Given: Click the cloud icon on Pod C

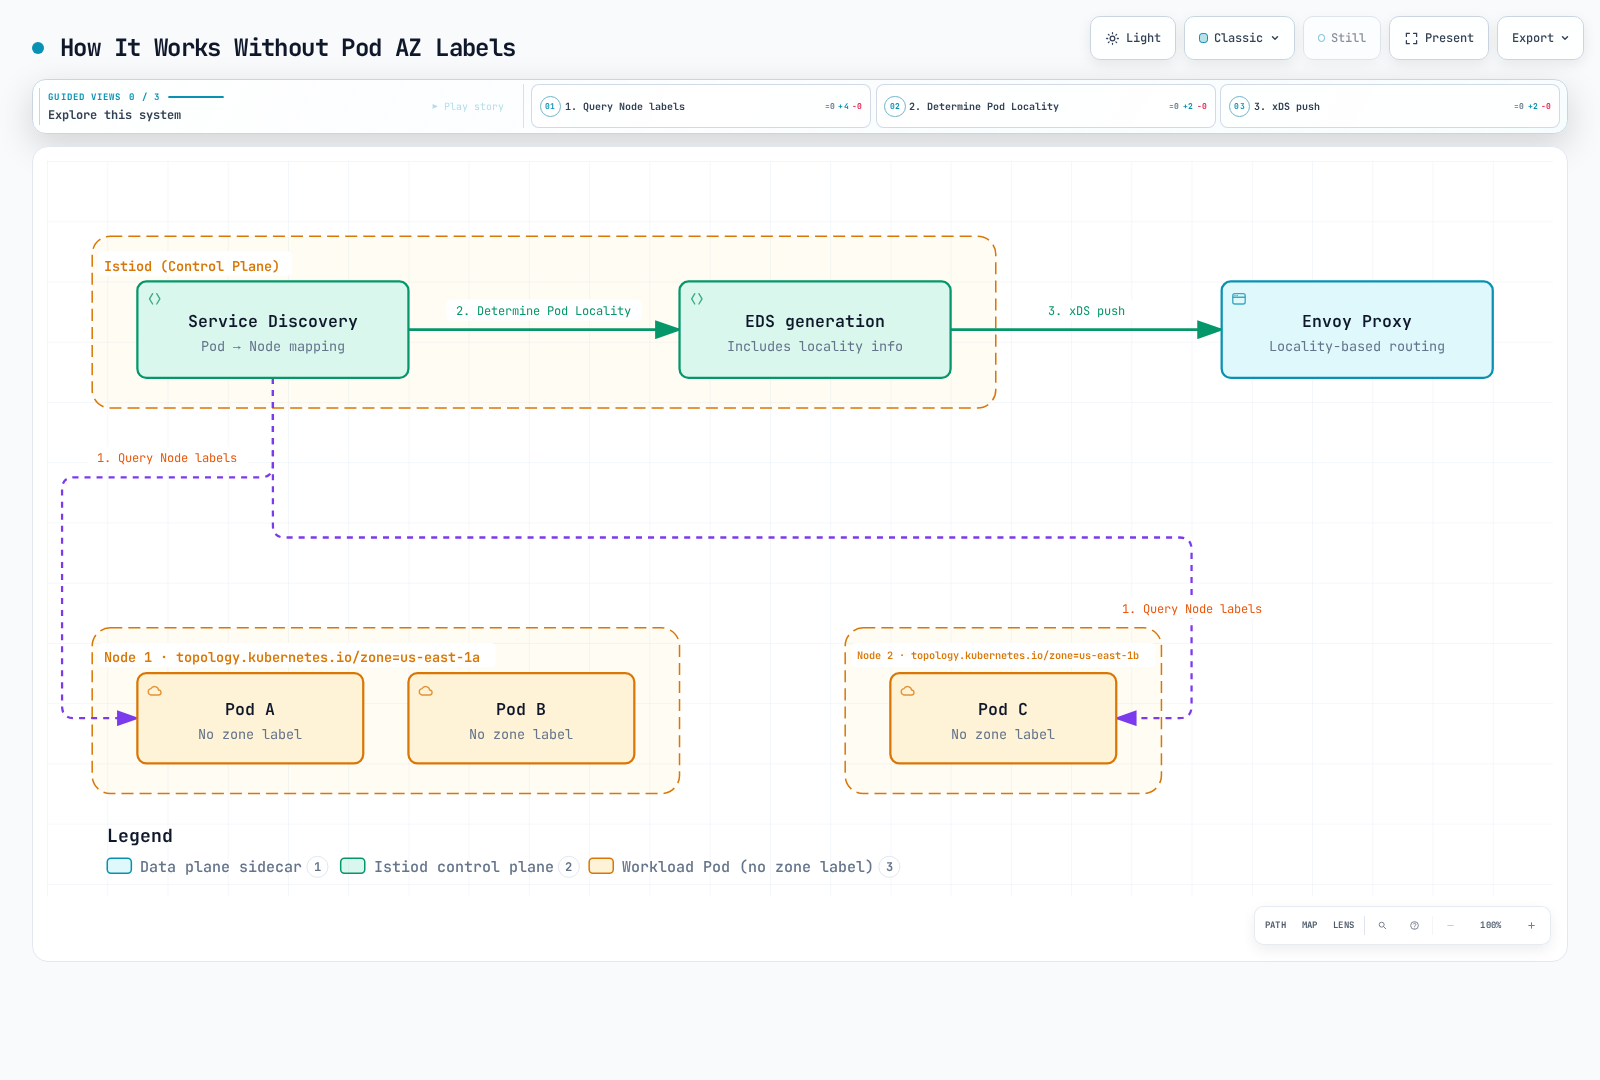Looking at the screenshot, I should coord(908,691).
